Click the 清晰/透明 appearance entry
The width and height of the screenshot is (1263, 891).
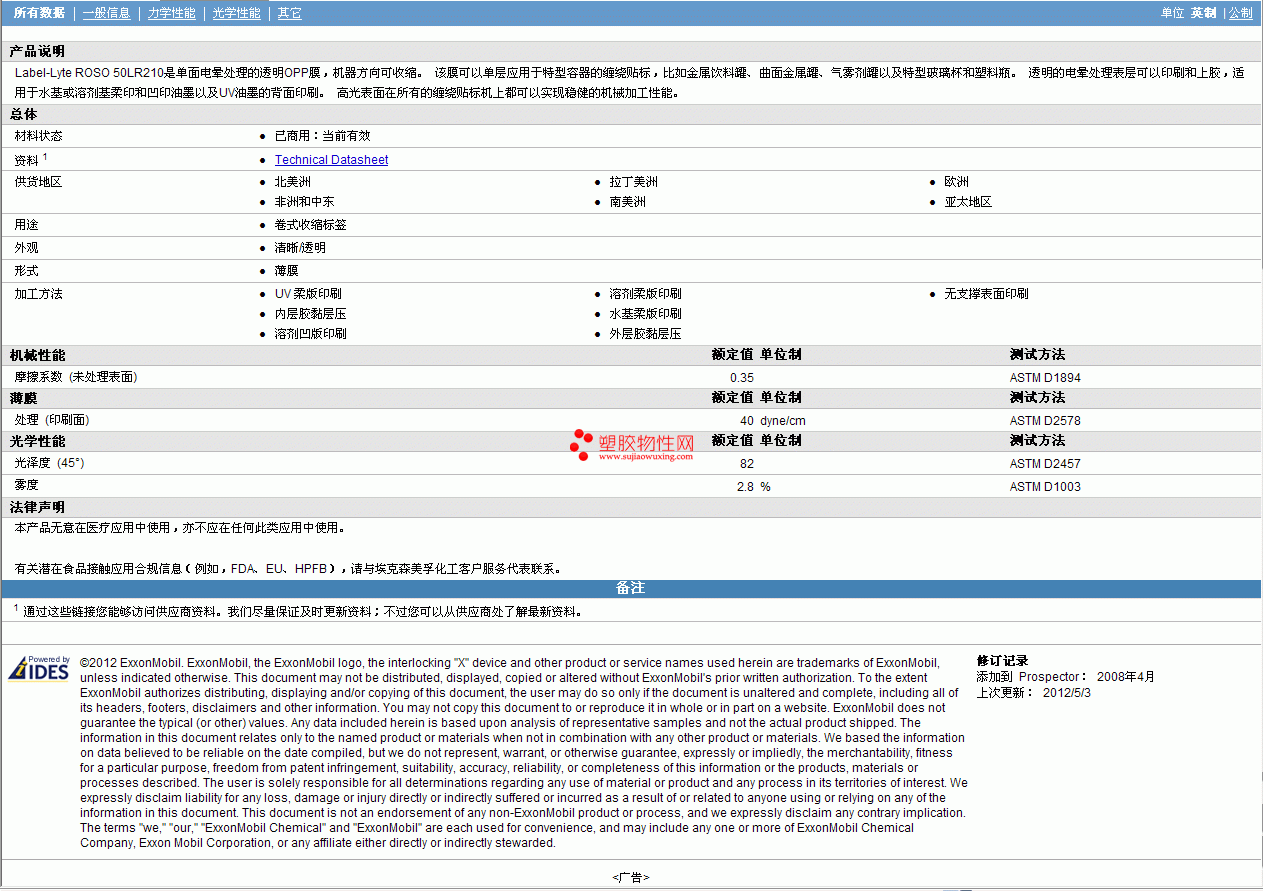coord(300,248)
